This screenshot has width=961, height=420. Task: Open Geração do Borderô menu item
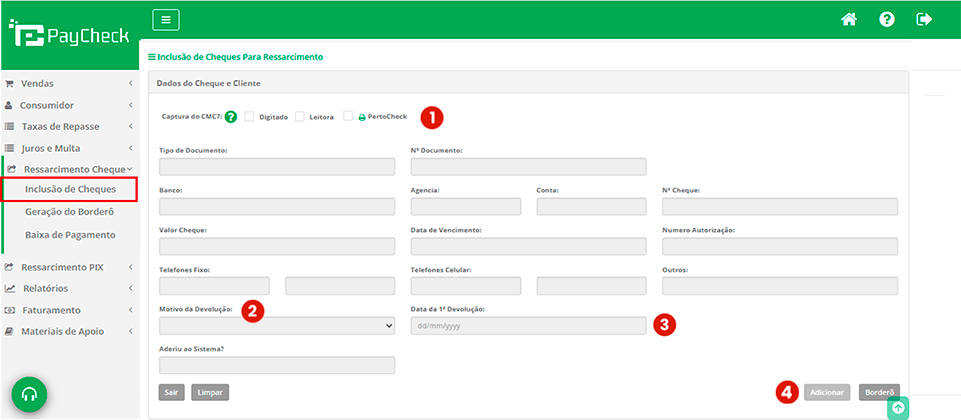pos(70,212)
